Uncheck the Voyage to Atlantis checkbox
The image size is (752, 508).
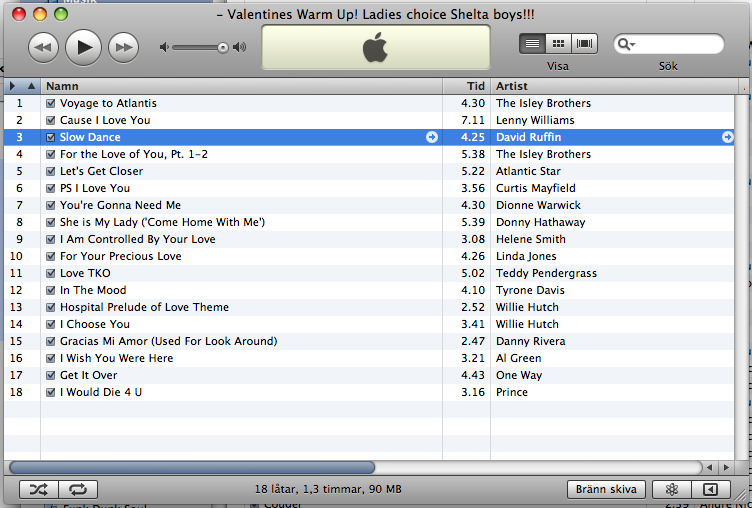(51, 103)
